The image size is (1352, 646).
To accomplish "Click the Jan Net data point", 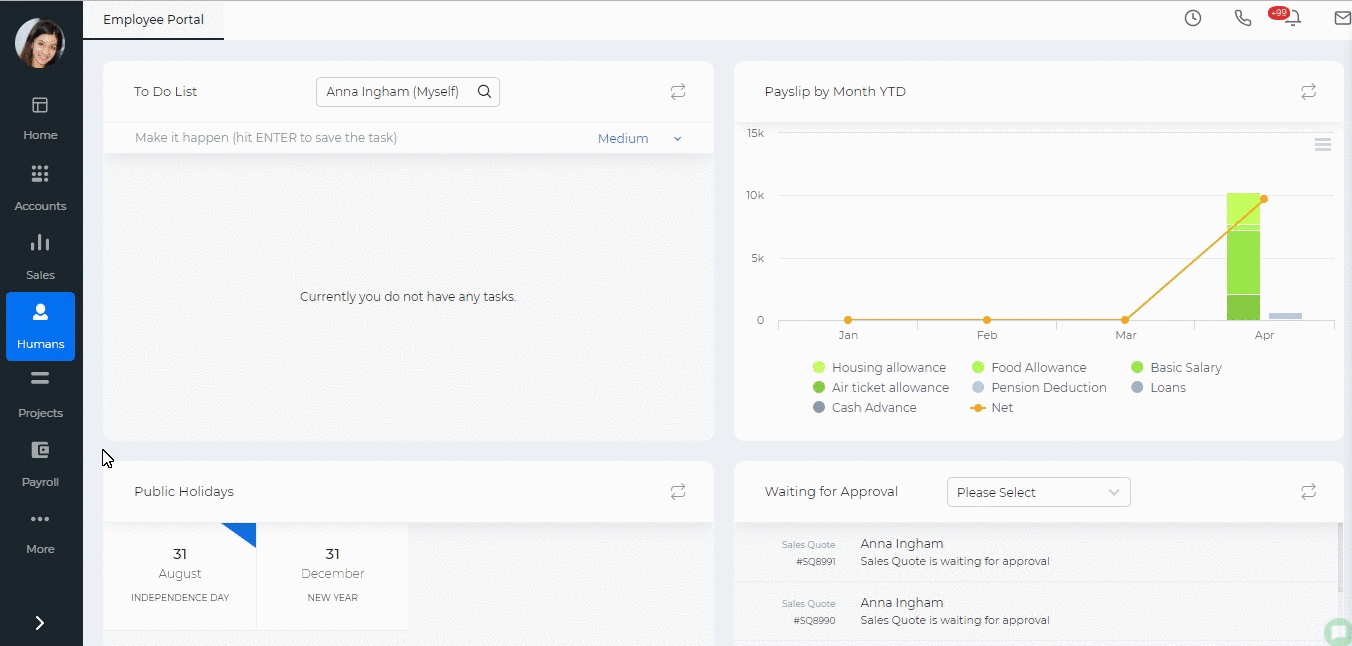I will (x=848, y=320).
